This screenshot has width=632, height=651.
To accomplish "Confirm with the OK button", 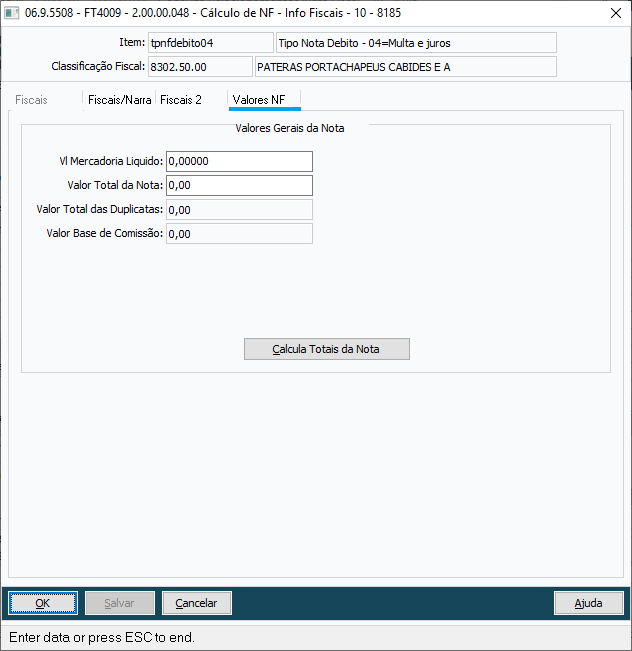I will pyautogui.click(x=43, y=603).
